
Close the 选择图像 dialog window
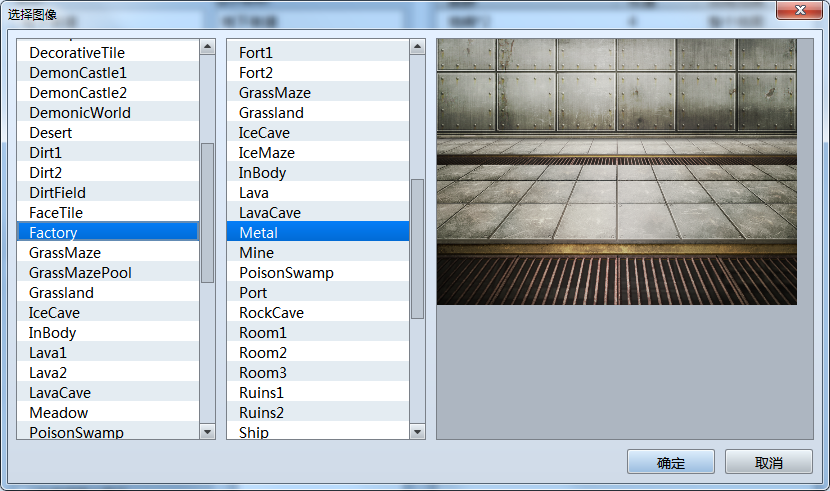(800, 10)
